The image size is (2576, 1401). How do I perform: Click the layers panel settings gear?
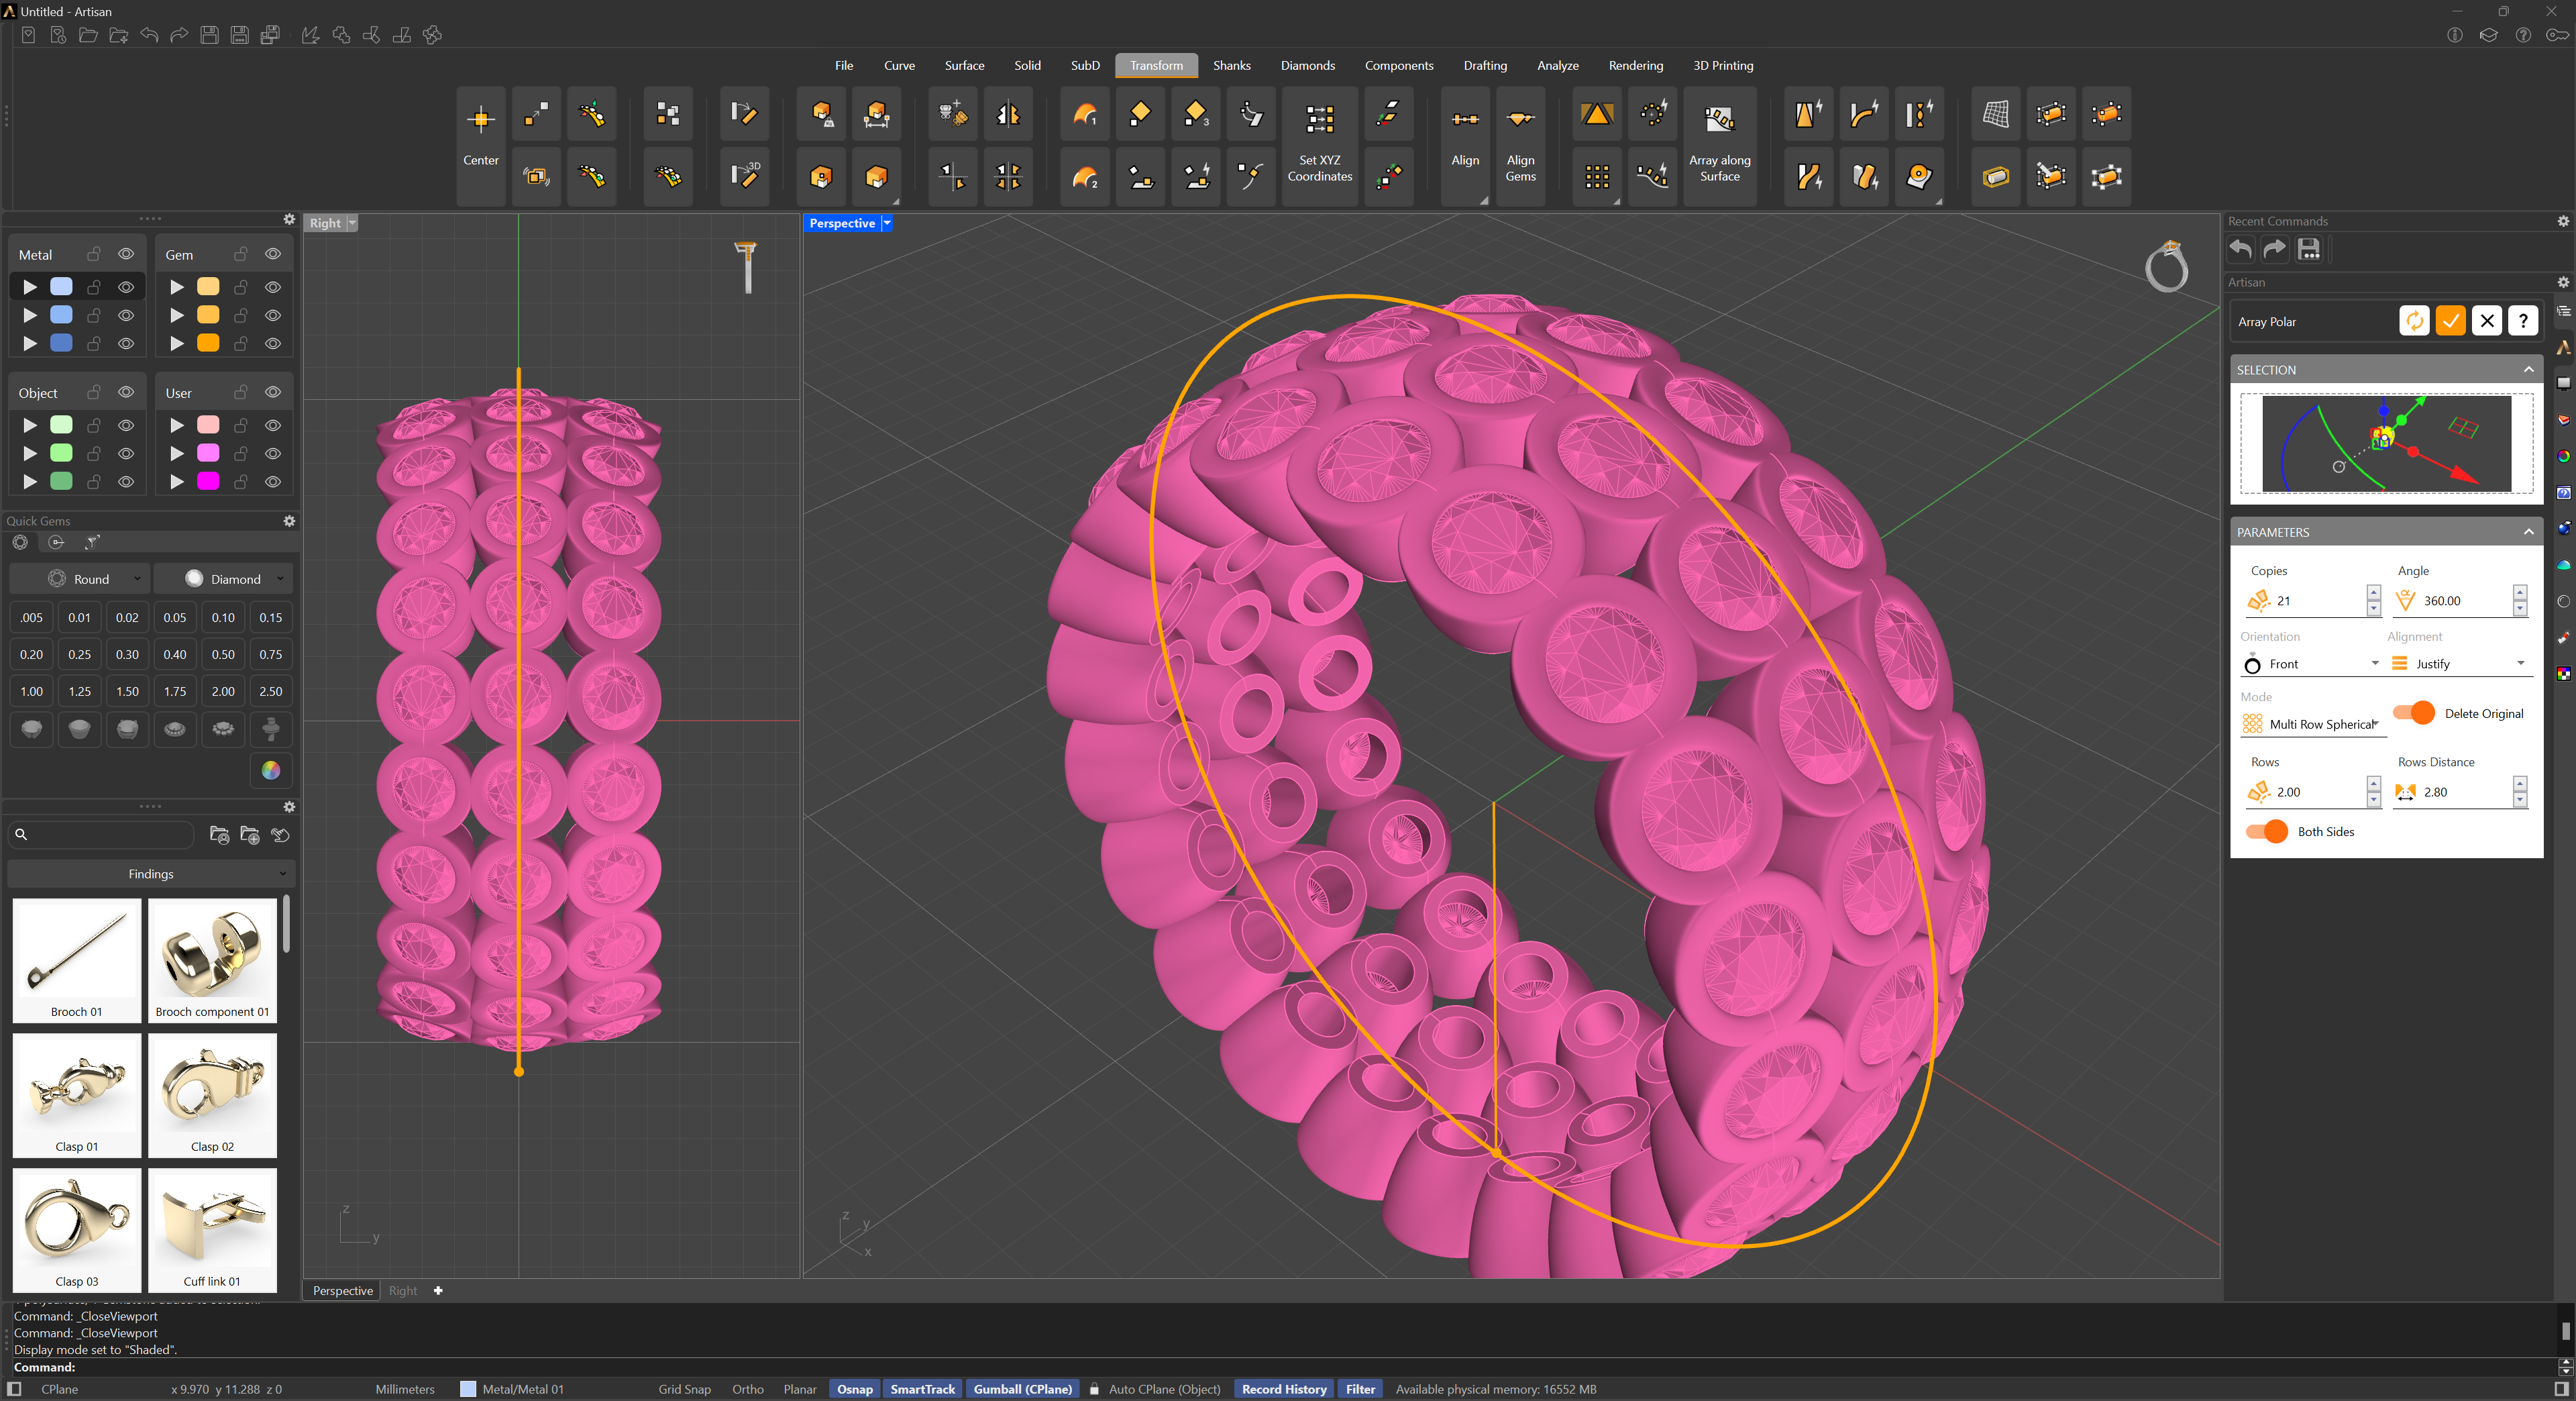pos(289,219)
